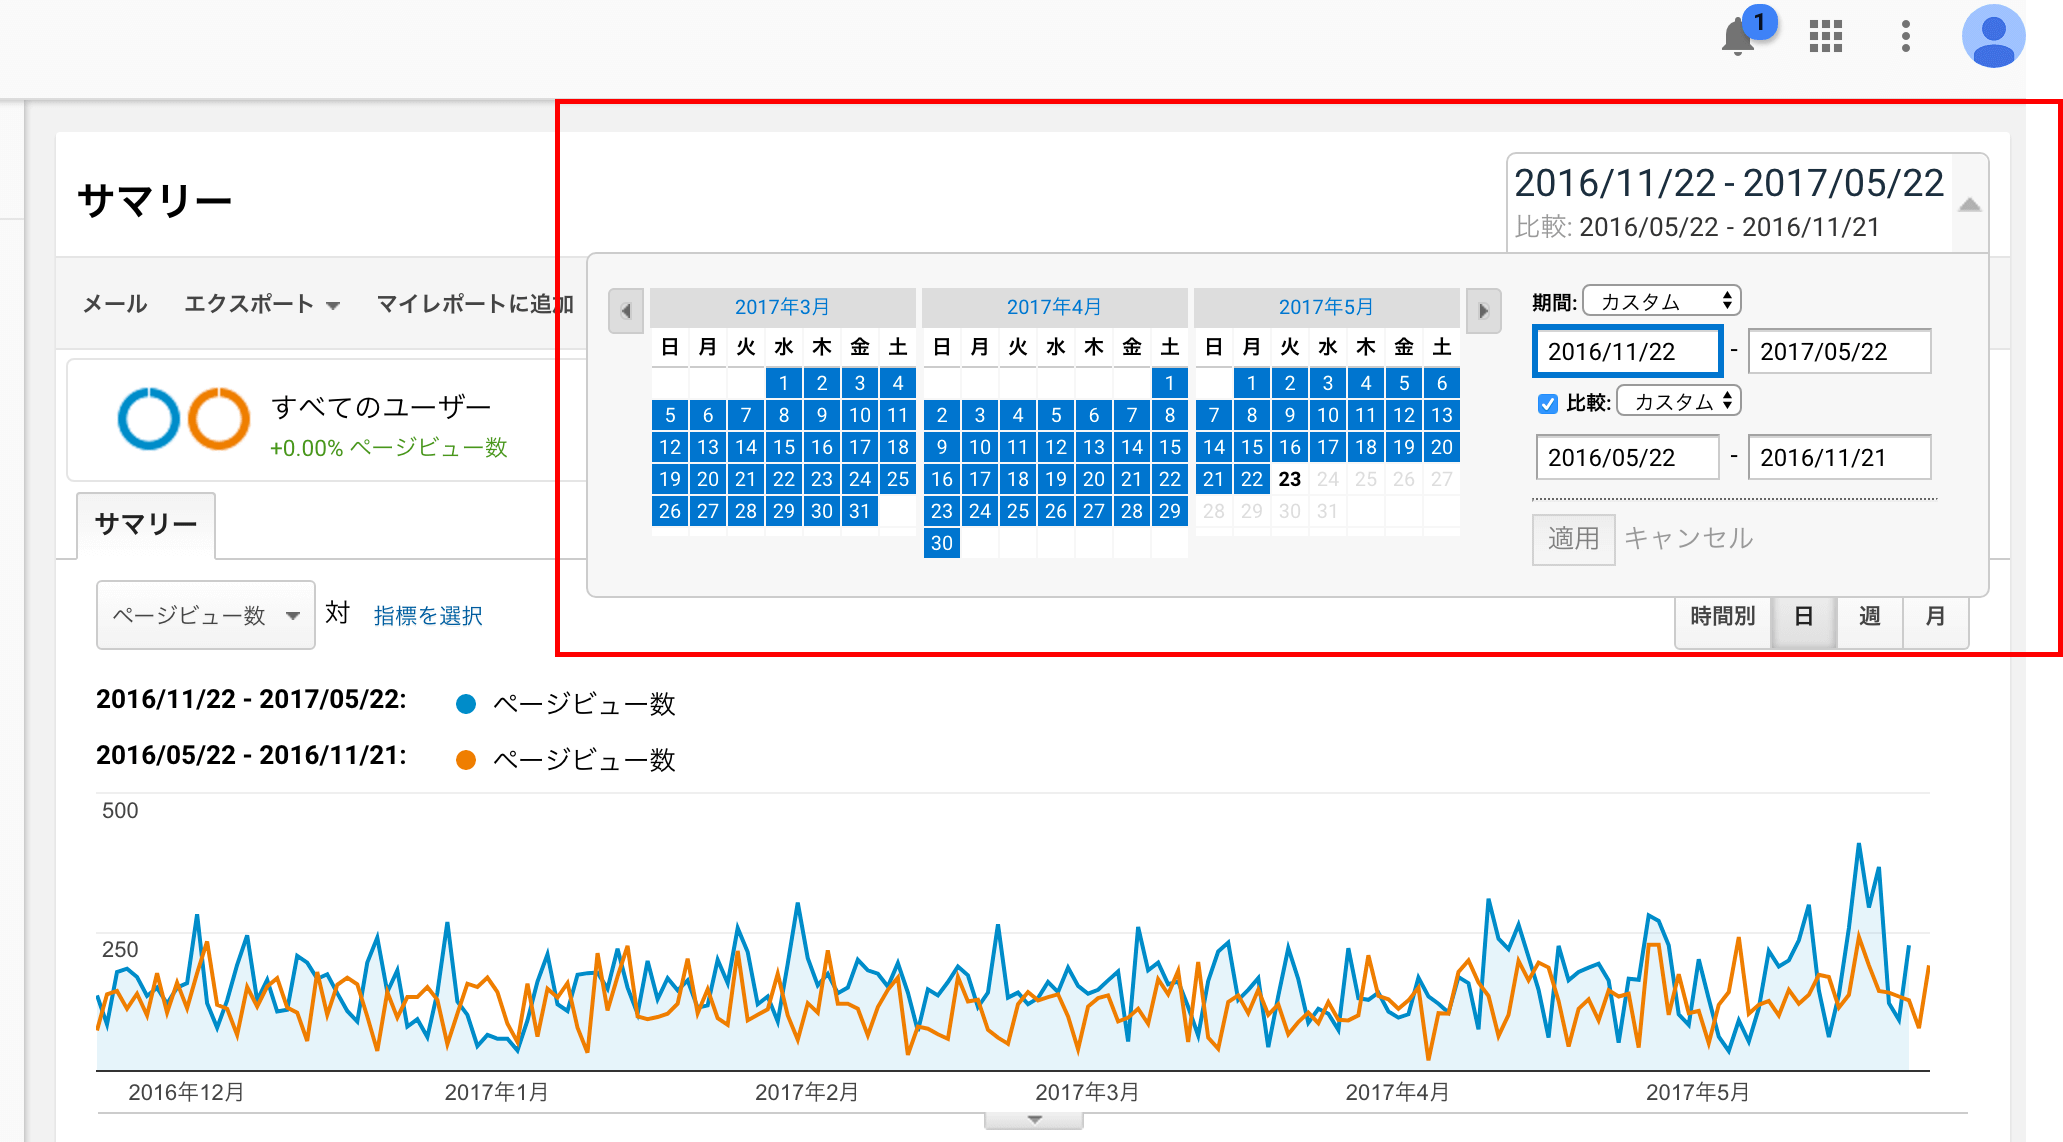
Task: Select May 23 in calendar
Action: [1290, 479]
